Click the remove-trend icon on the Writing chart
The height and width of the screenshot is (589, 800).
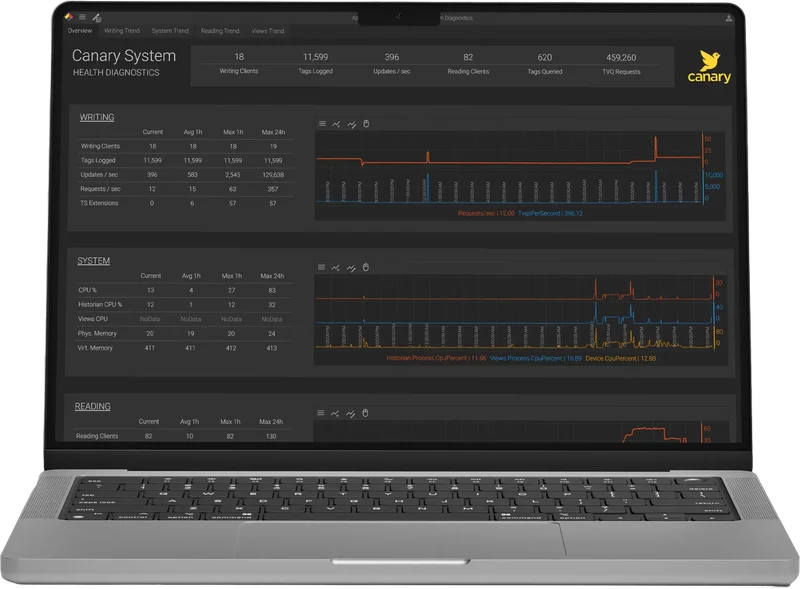pyautogui.click(x=351, y=124)
